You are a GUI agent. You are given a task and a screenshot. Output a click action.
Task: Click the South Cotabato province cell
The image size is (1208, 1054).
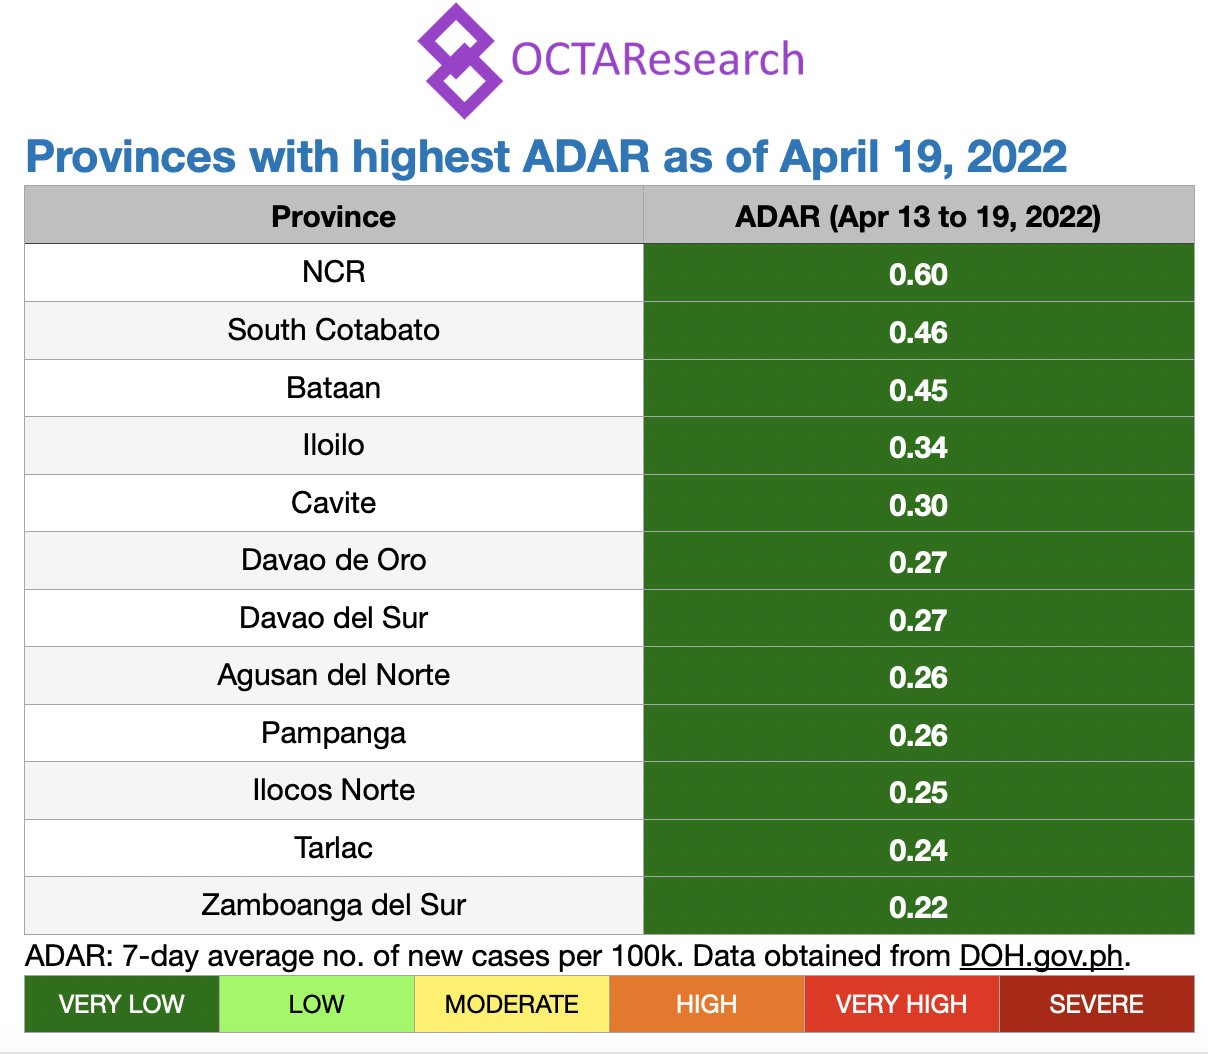coord(333,330)
